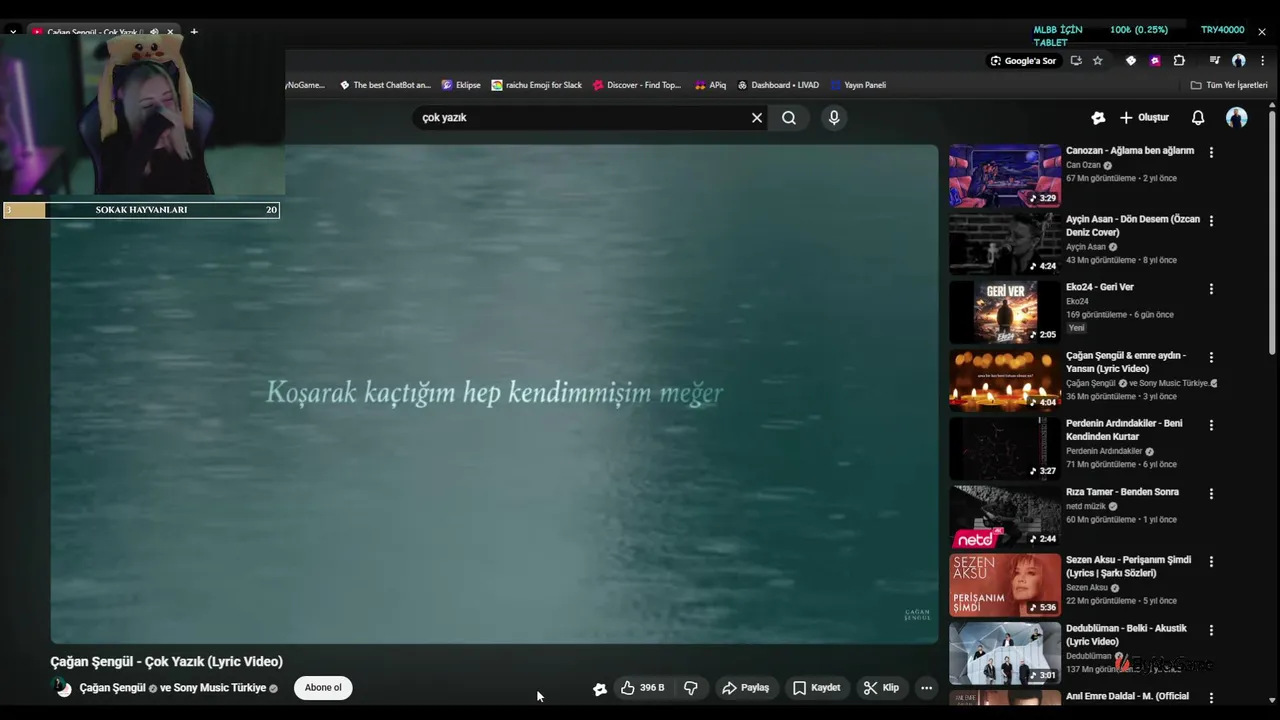Image resolution: width=1280 pixels, height=720 pixels.
Task: Click the Abone ol subscribe button
Action: (x=323, y=688)
